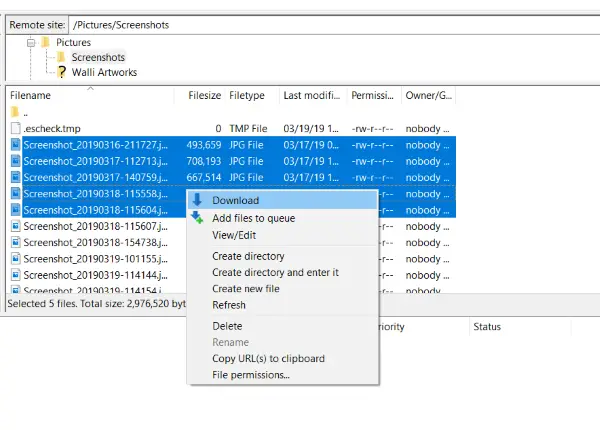This screenshot has width=600, height=430.
Task: Sort by the Filesize column header
Action: click(204, 95)
